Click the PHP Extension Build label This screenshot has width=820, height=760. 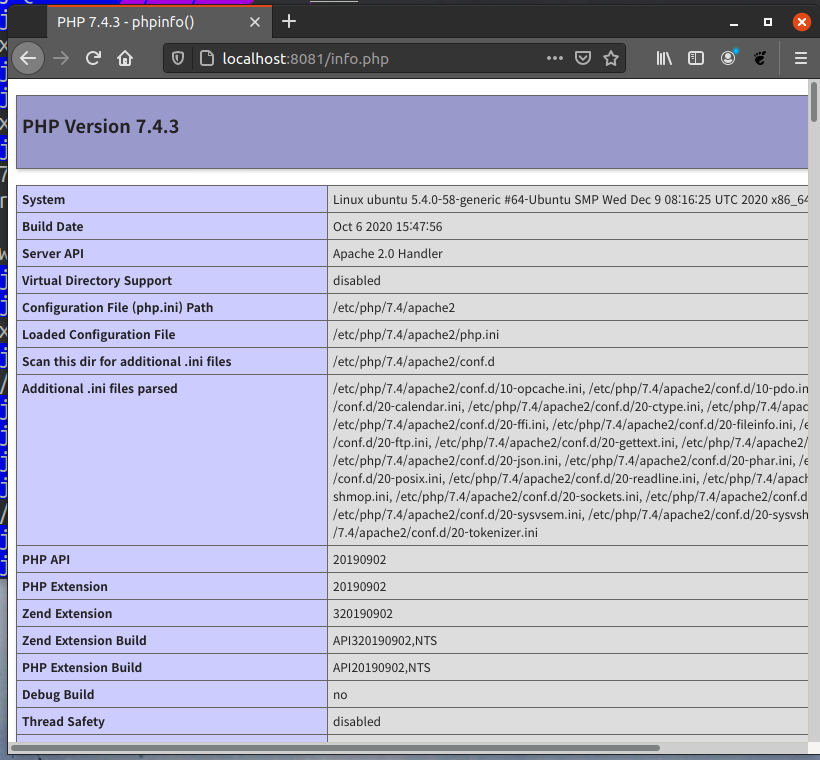click(82, 668)
